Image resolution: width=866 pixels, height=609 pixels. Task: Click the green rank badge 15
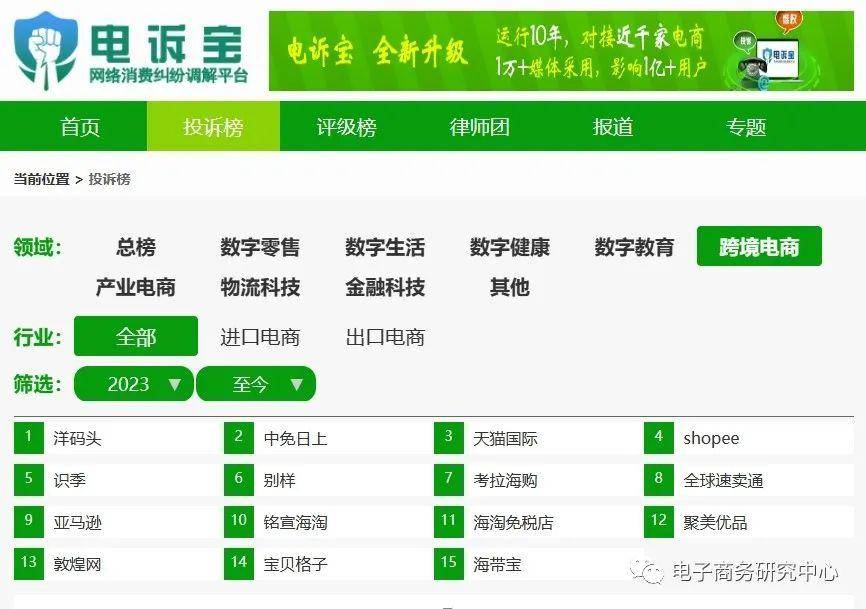[x=448, y=564]
